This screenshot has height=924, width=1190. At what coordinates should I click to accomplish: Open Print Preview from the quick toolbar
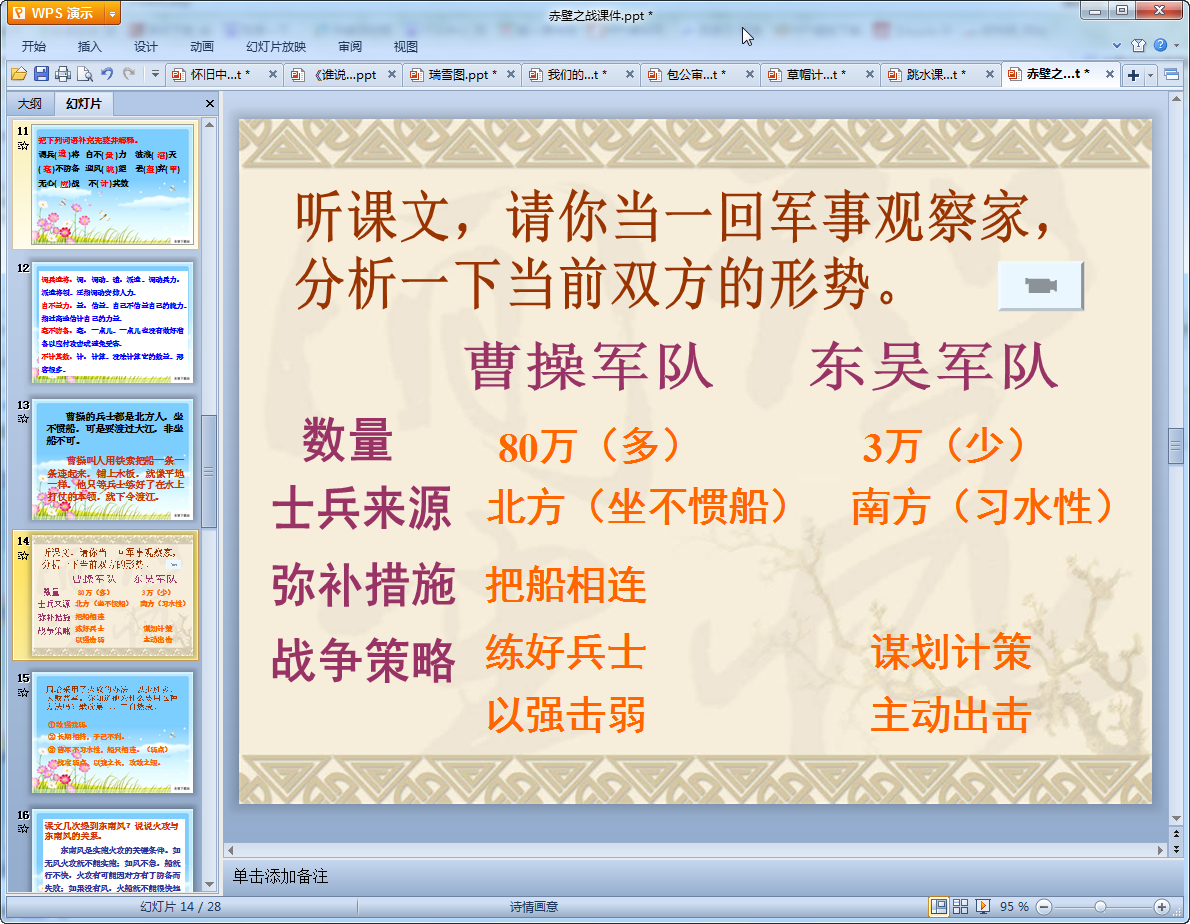coord(85,74)
